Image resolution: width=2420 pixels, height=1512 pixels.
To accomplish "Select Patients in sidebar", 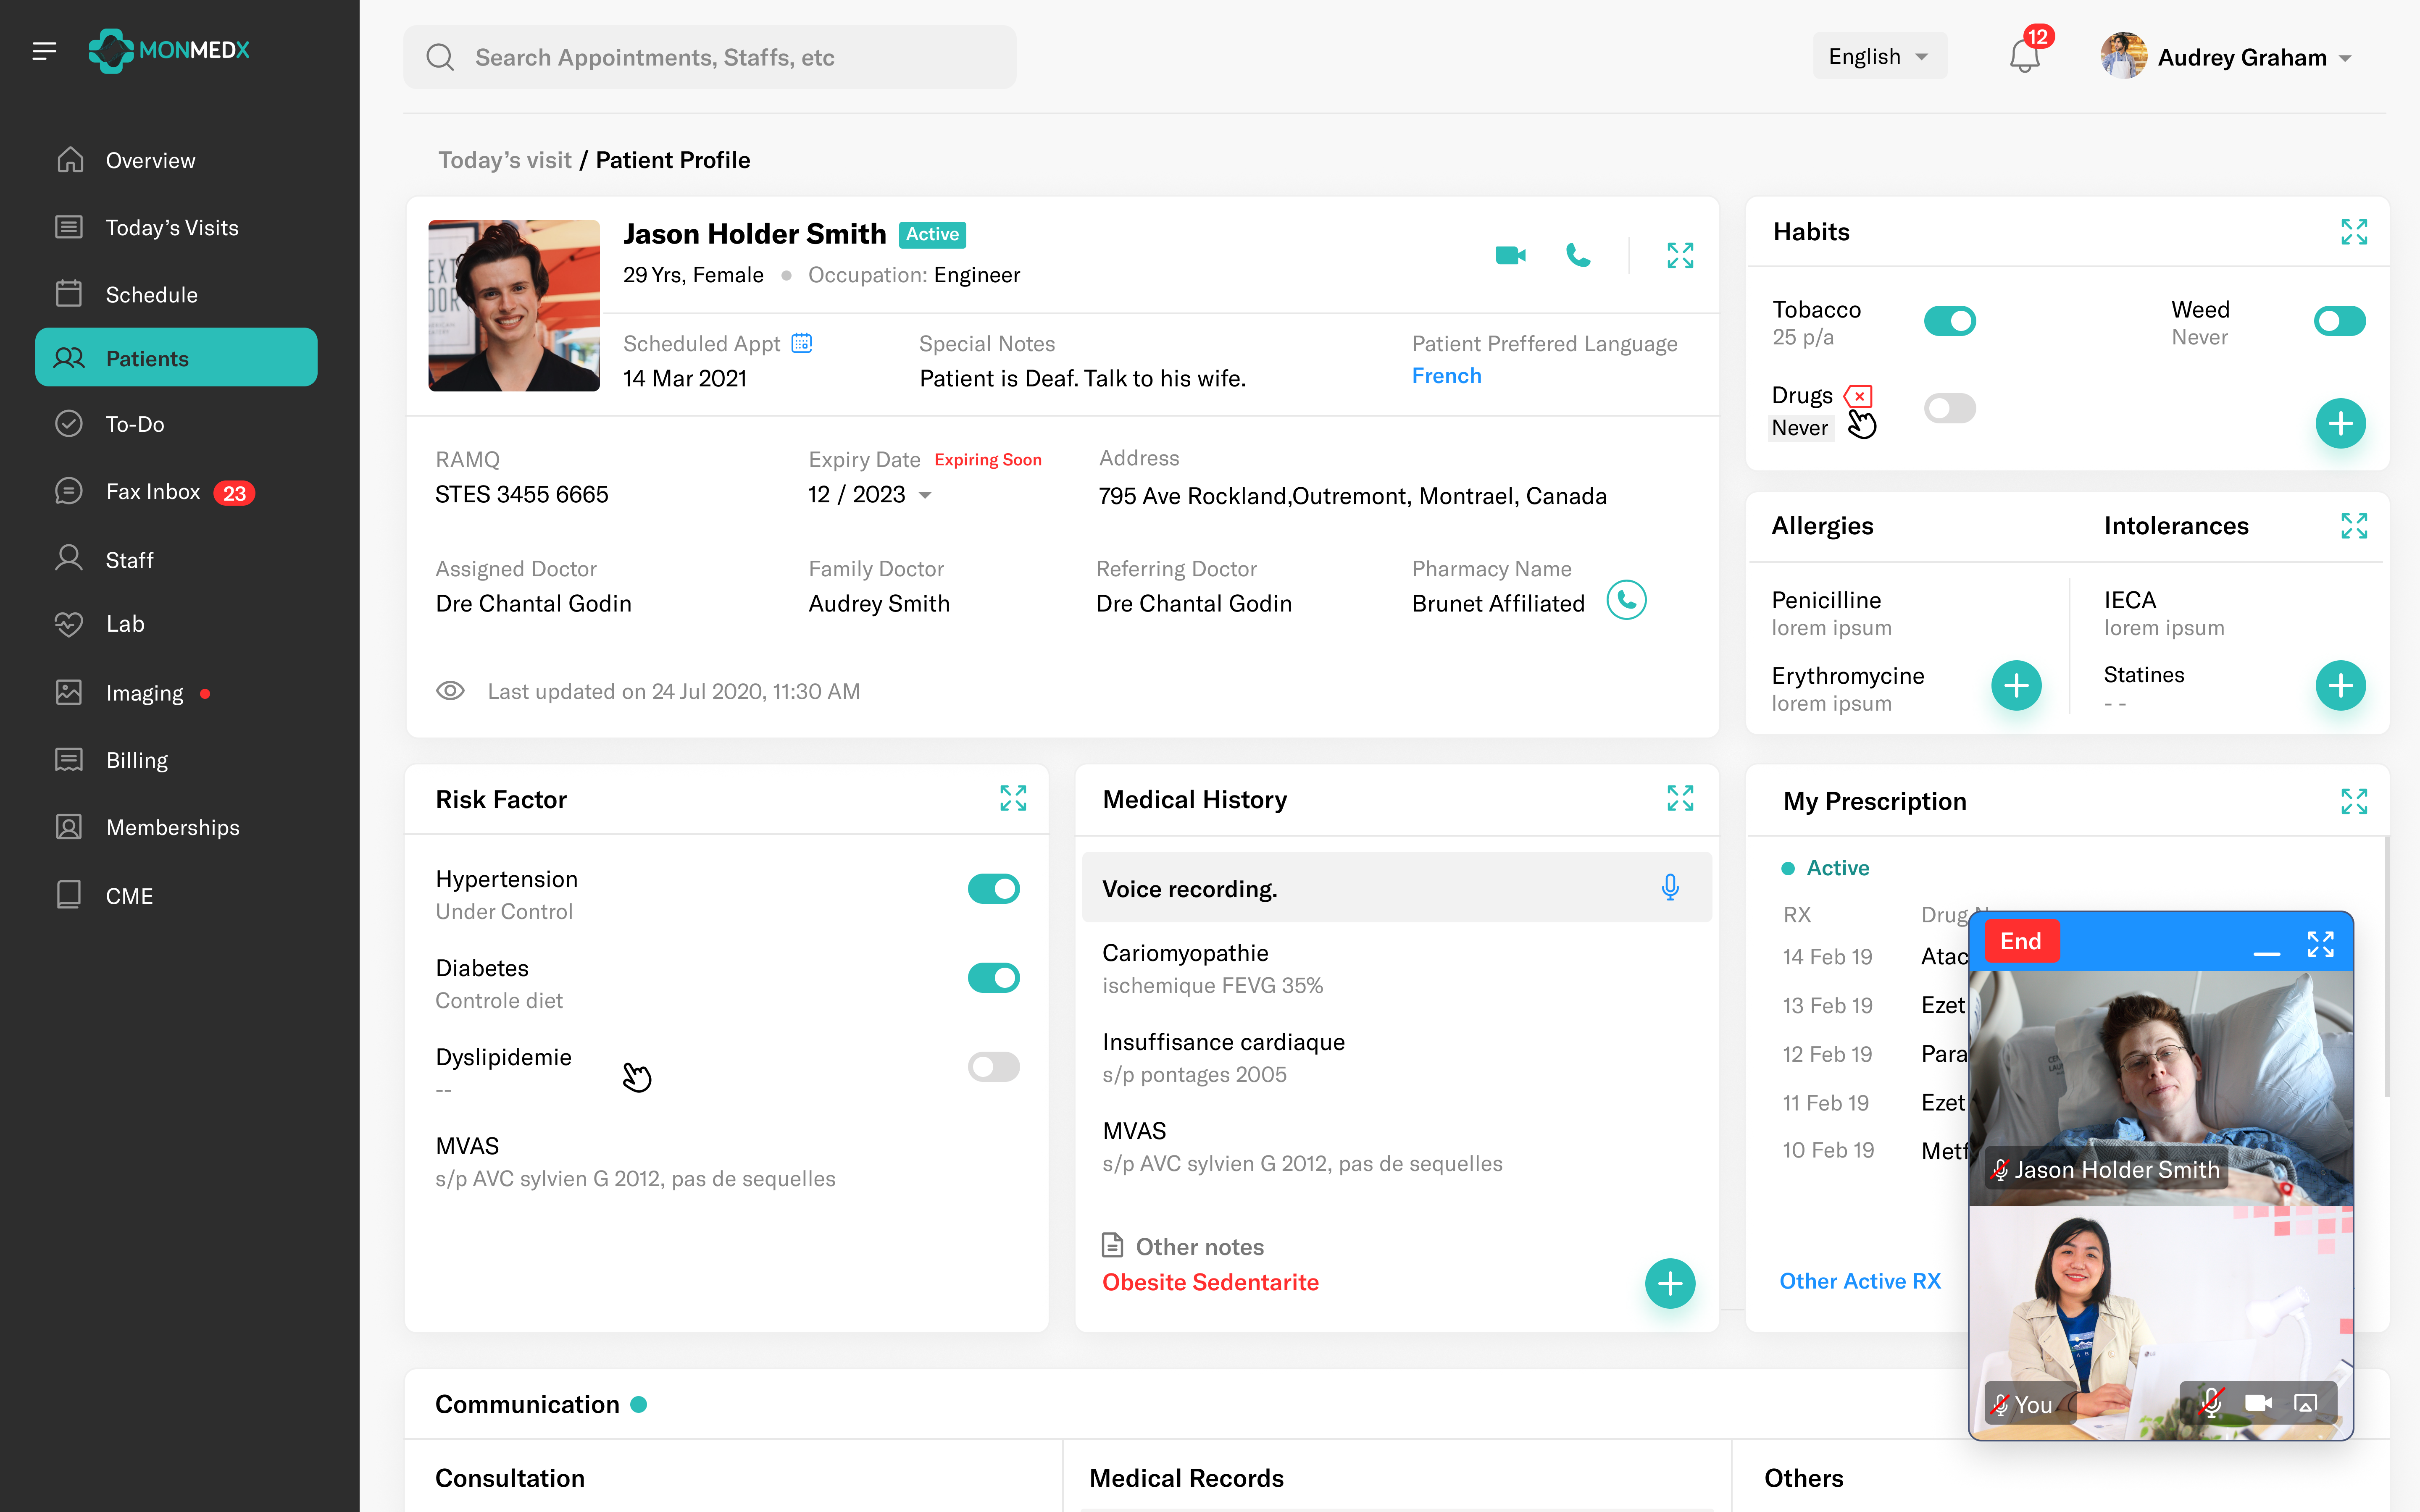I will coord(176,357).
